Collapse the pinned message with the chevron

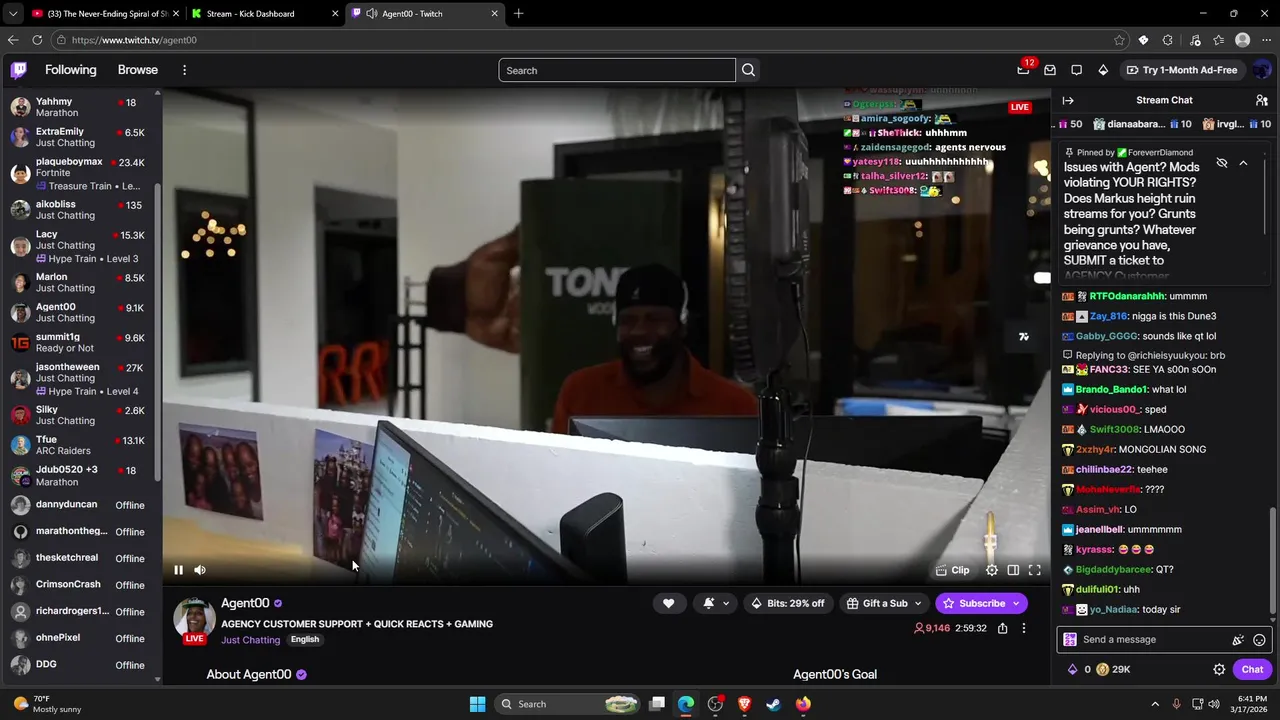(1243, 163)
